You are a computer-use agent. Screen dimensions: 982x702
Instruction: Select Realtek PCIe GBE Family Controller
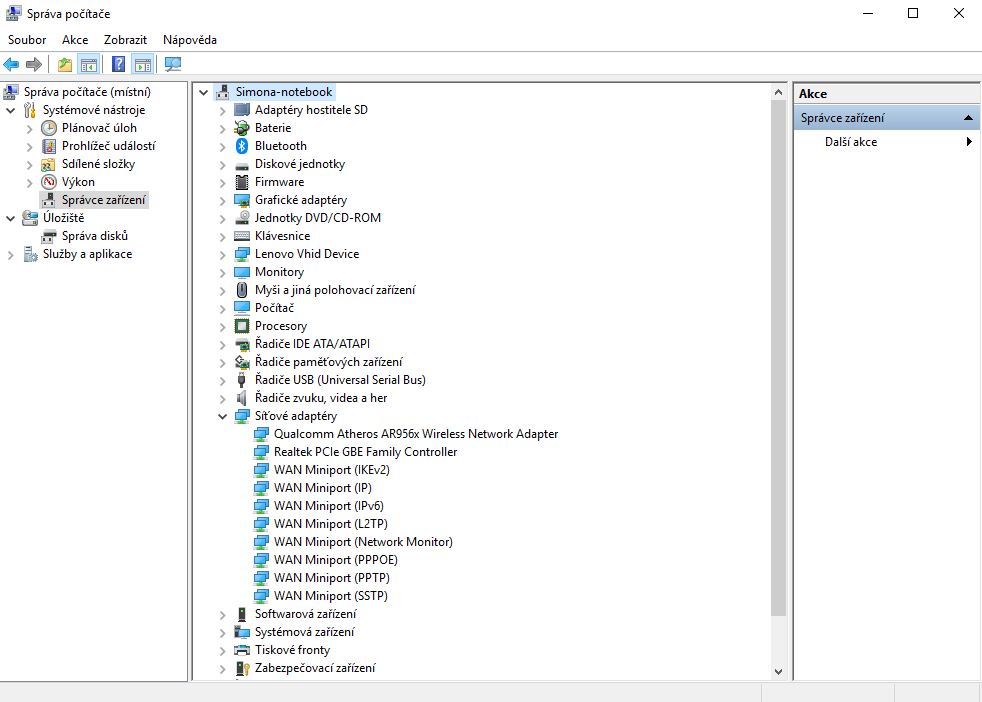tap(365, 452)
